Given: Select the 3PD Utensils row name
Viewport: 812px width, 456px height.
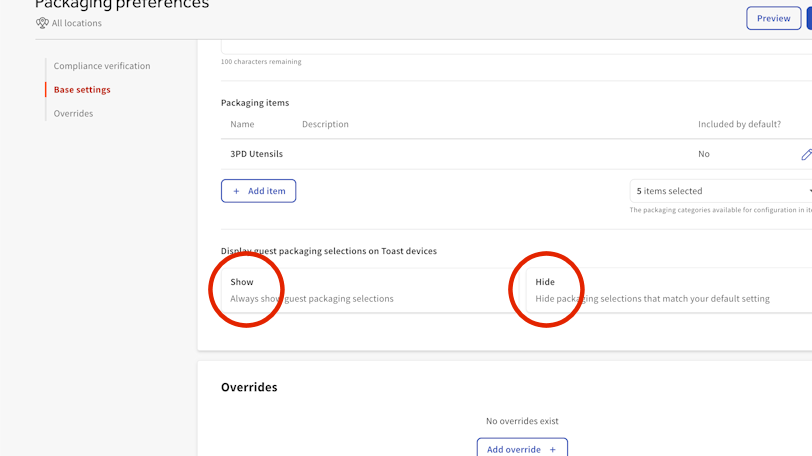Looking at the screenshot, I should click(x=256, y=154).
